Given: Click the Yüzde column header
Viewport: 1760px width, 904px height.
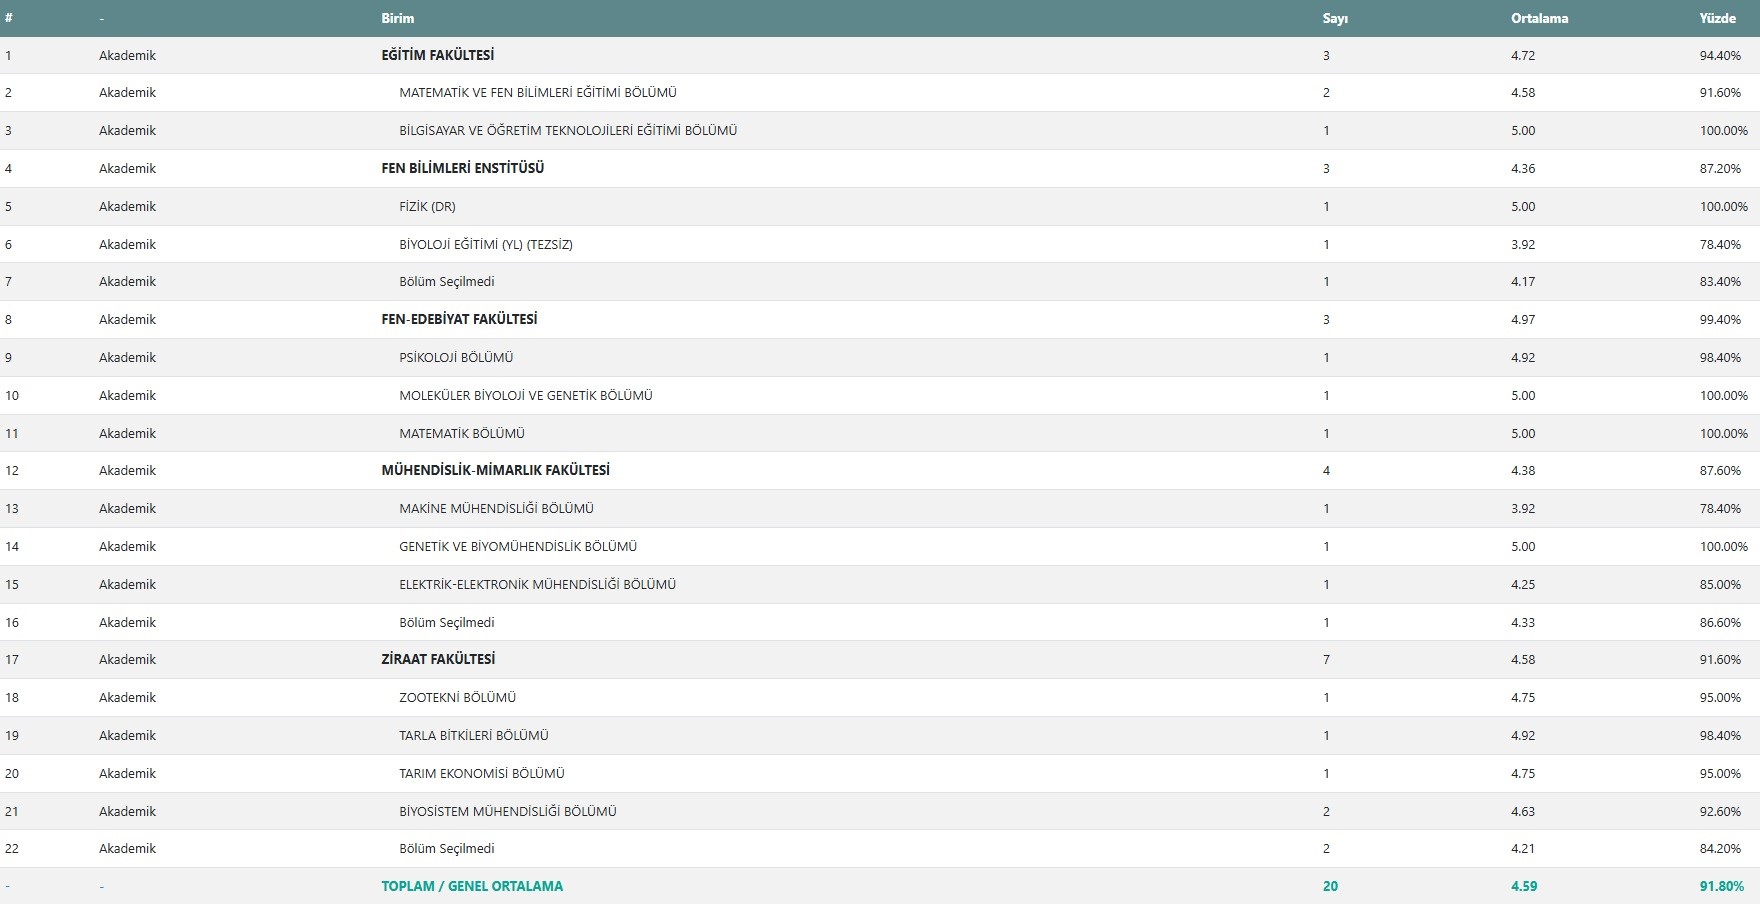Looking at the screenshot, I should [x=1717, y=18].
